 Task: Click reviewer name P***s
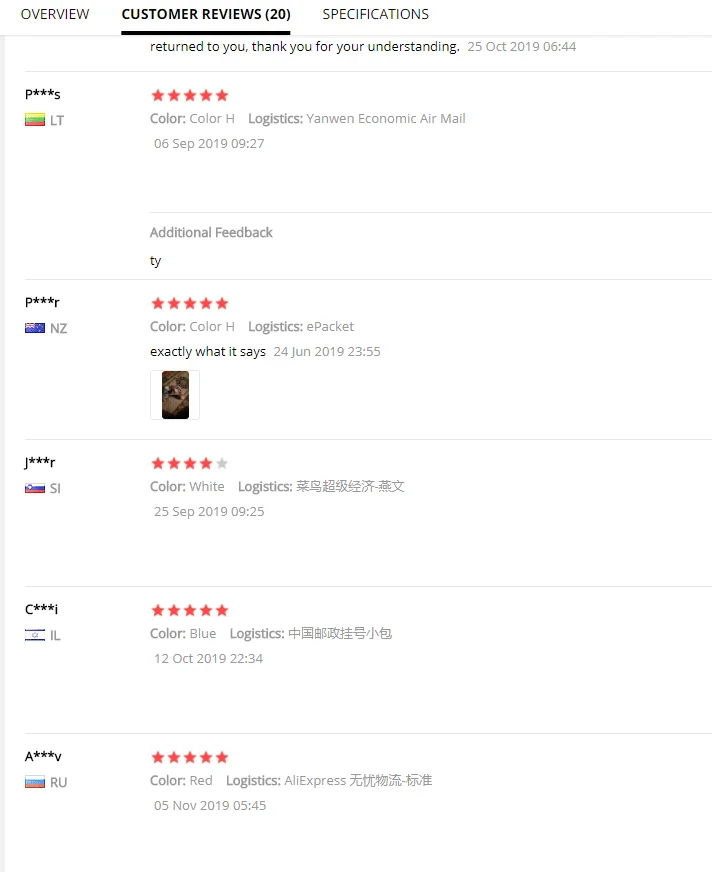pos(43,94)
